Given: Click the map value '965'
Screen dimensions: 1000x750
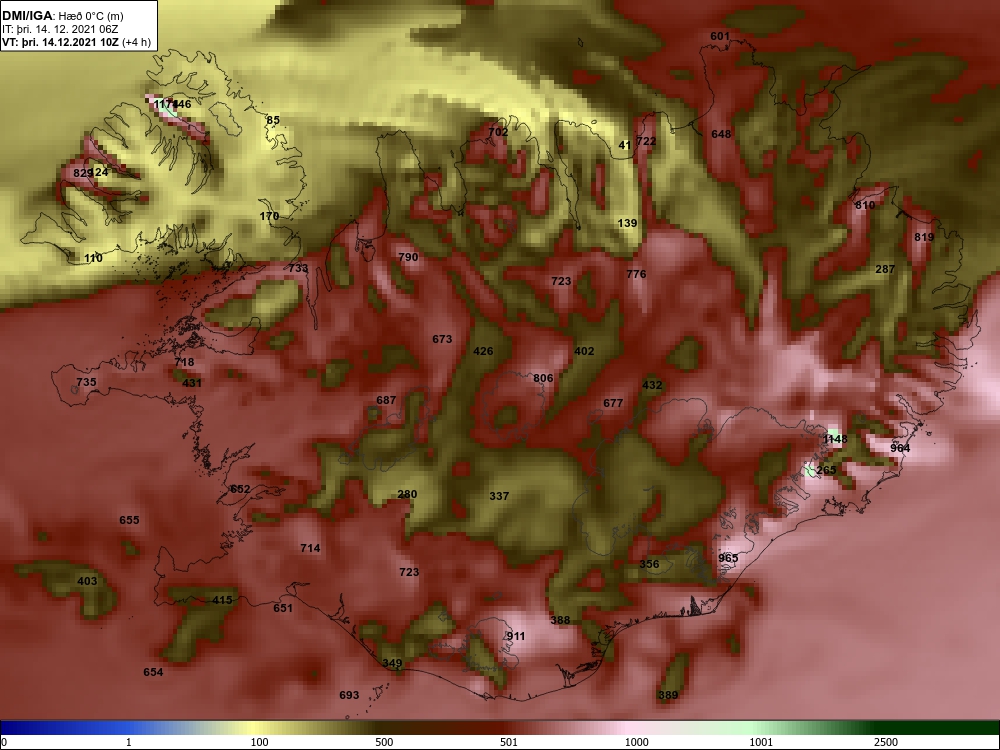Looking at the screenshot, I should coord(728,558).
